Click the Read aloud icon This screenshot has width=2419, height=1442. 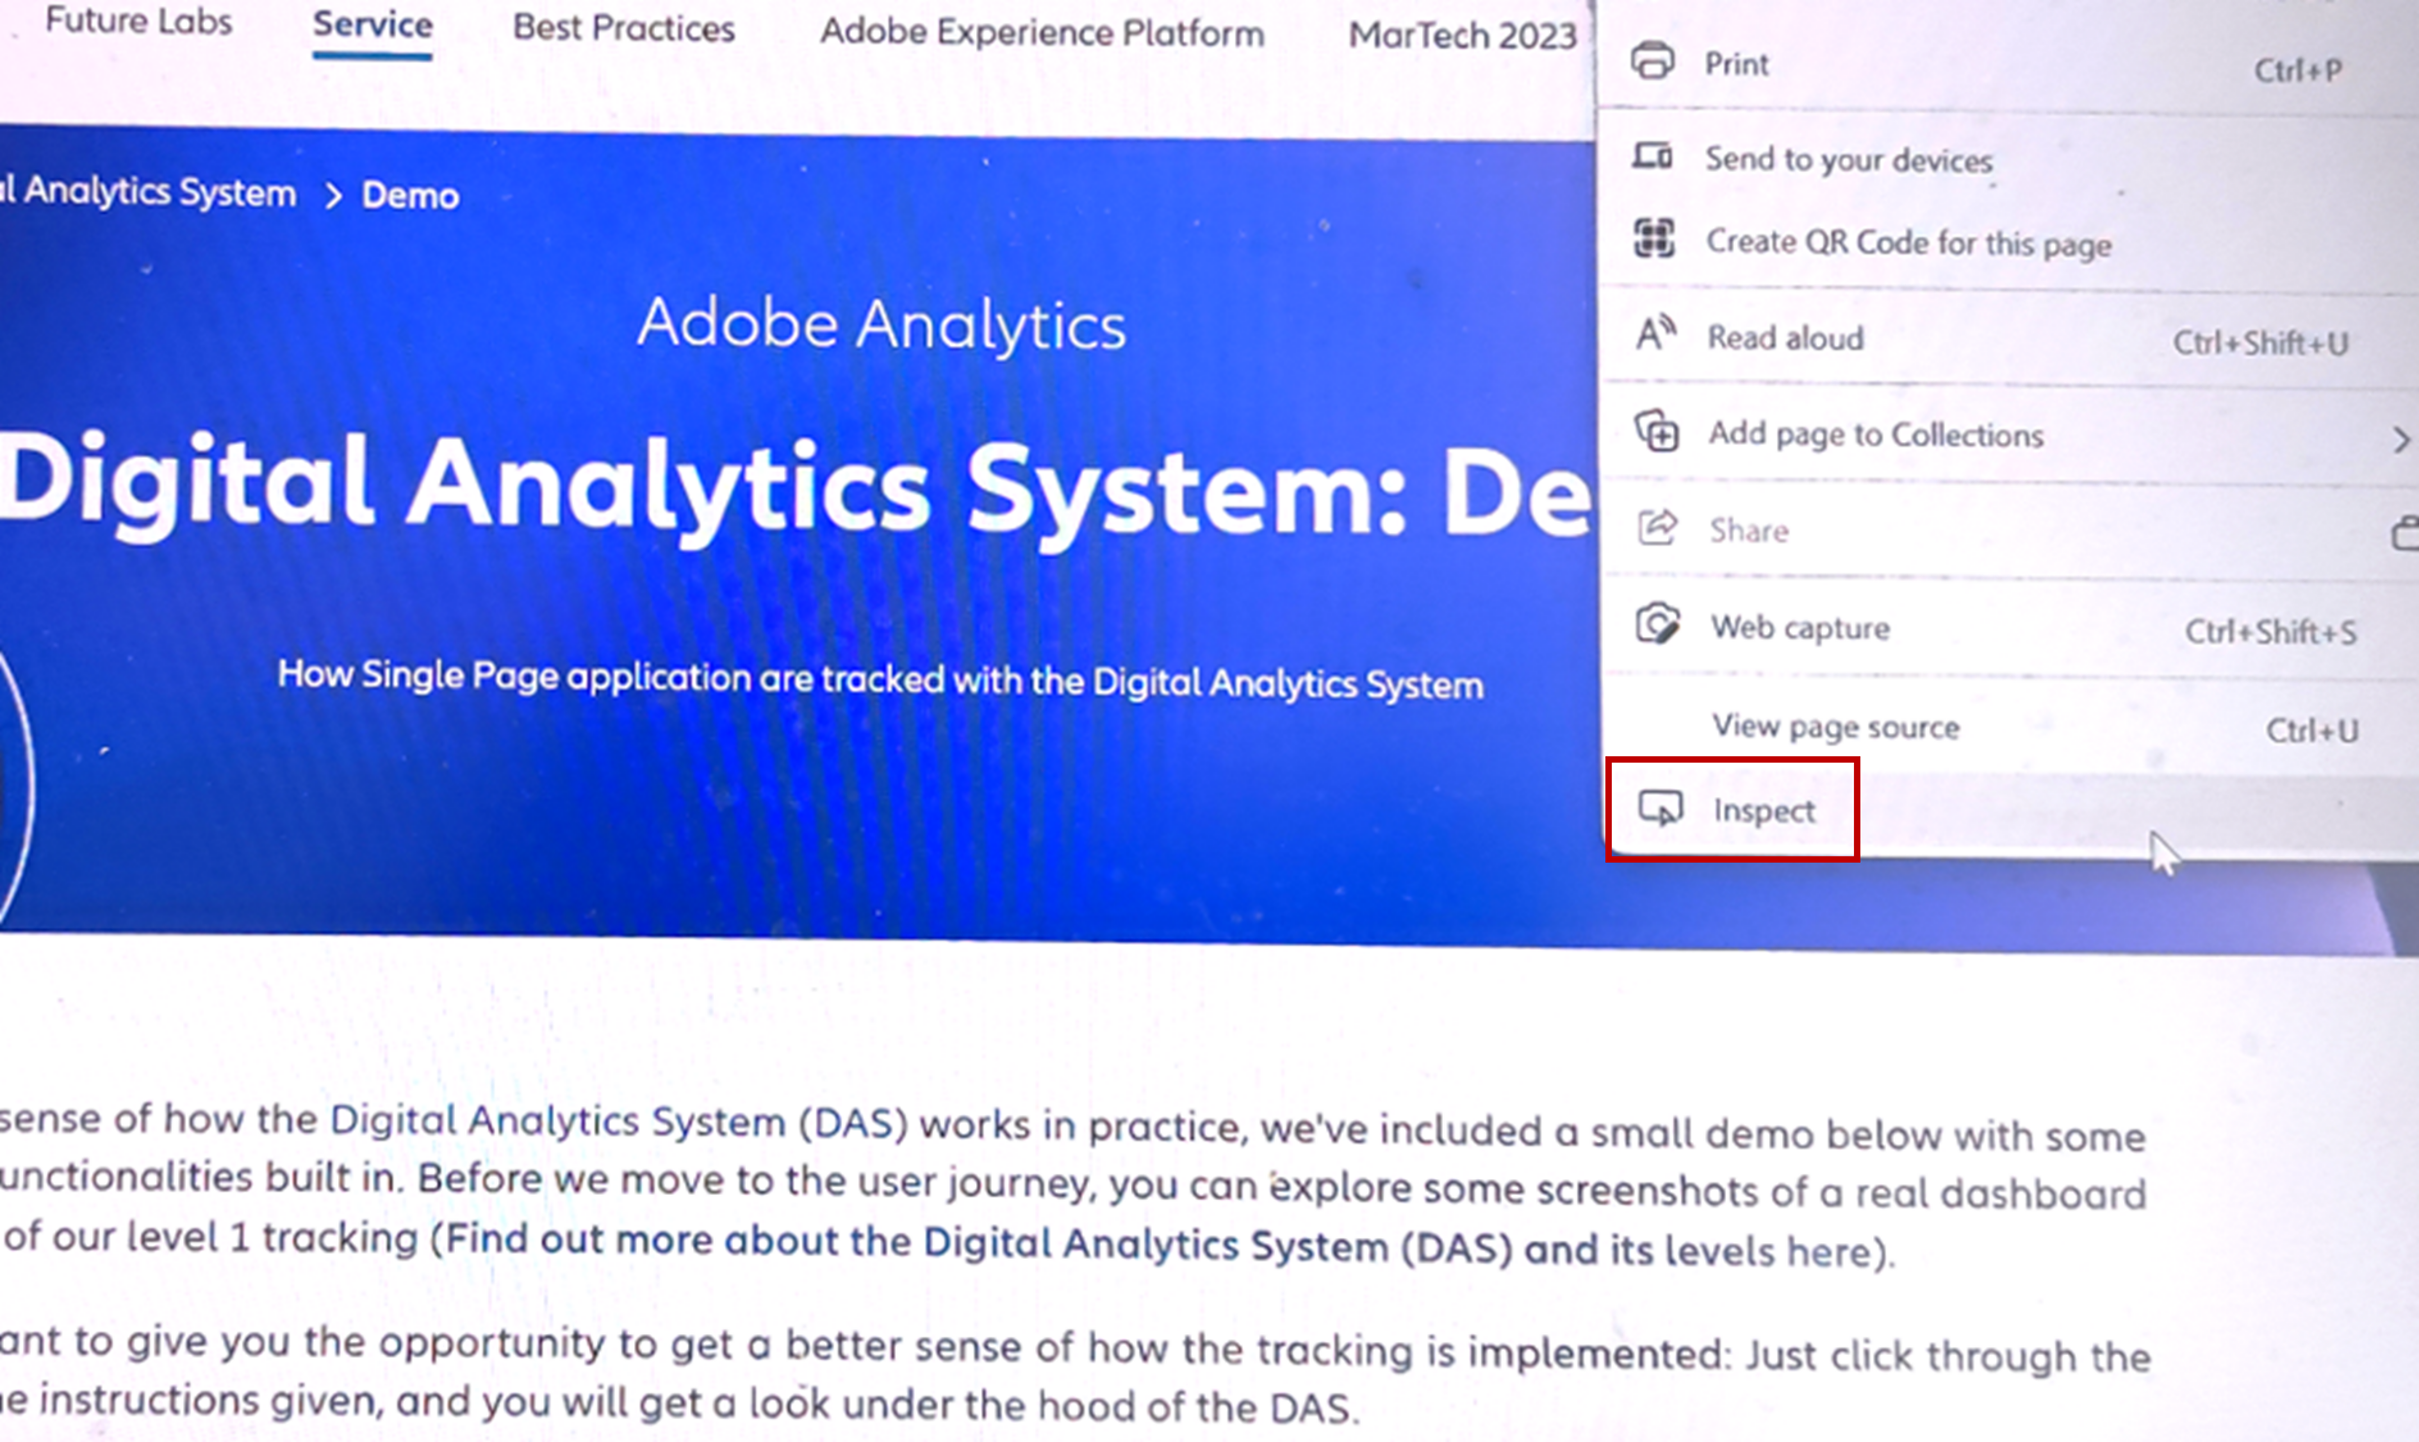pyautogui.click(x=1655, y=333)
